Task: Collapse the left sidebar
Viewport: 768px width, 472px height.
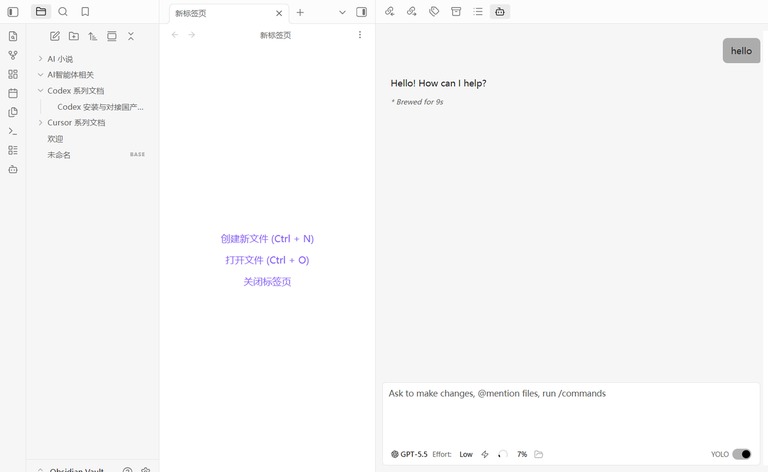Action: pyautogui.click(x=13, y=12)
